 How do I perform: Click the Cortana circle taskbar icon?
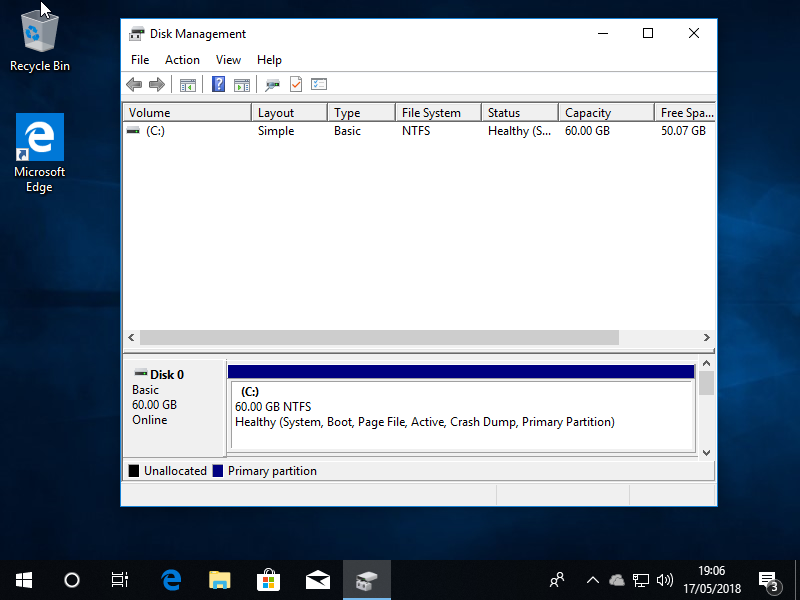pyautogui.click(x=72, y=580)
